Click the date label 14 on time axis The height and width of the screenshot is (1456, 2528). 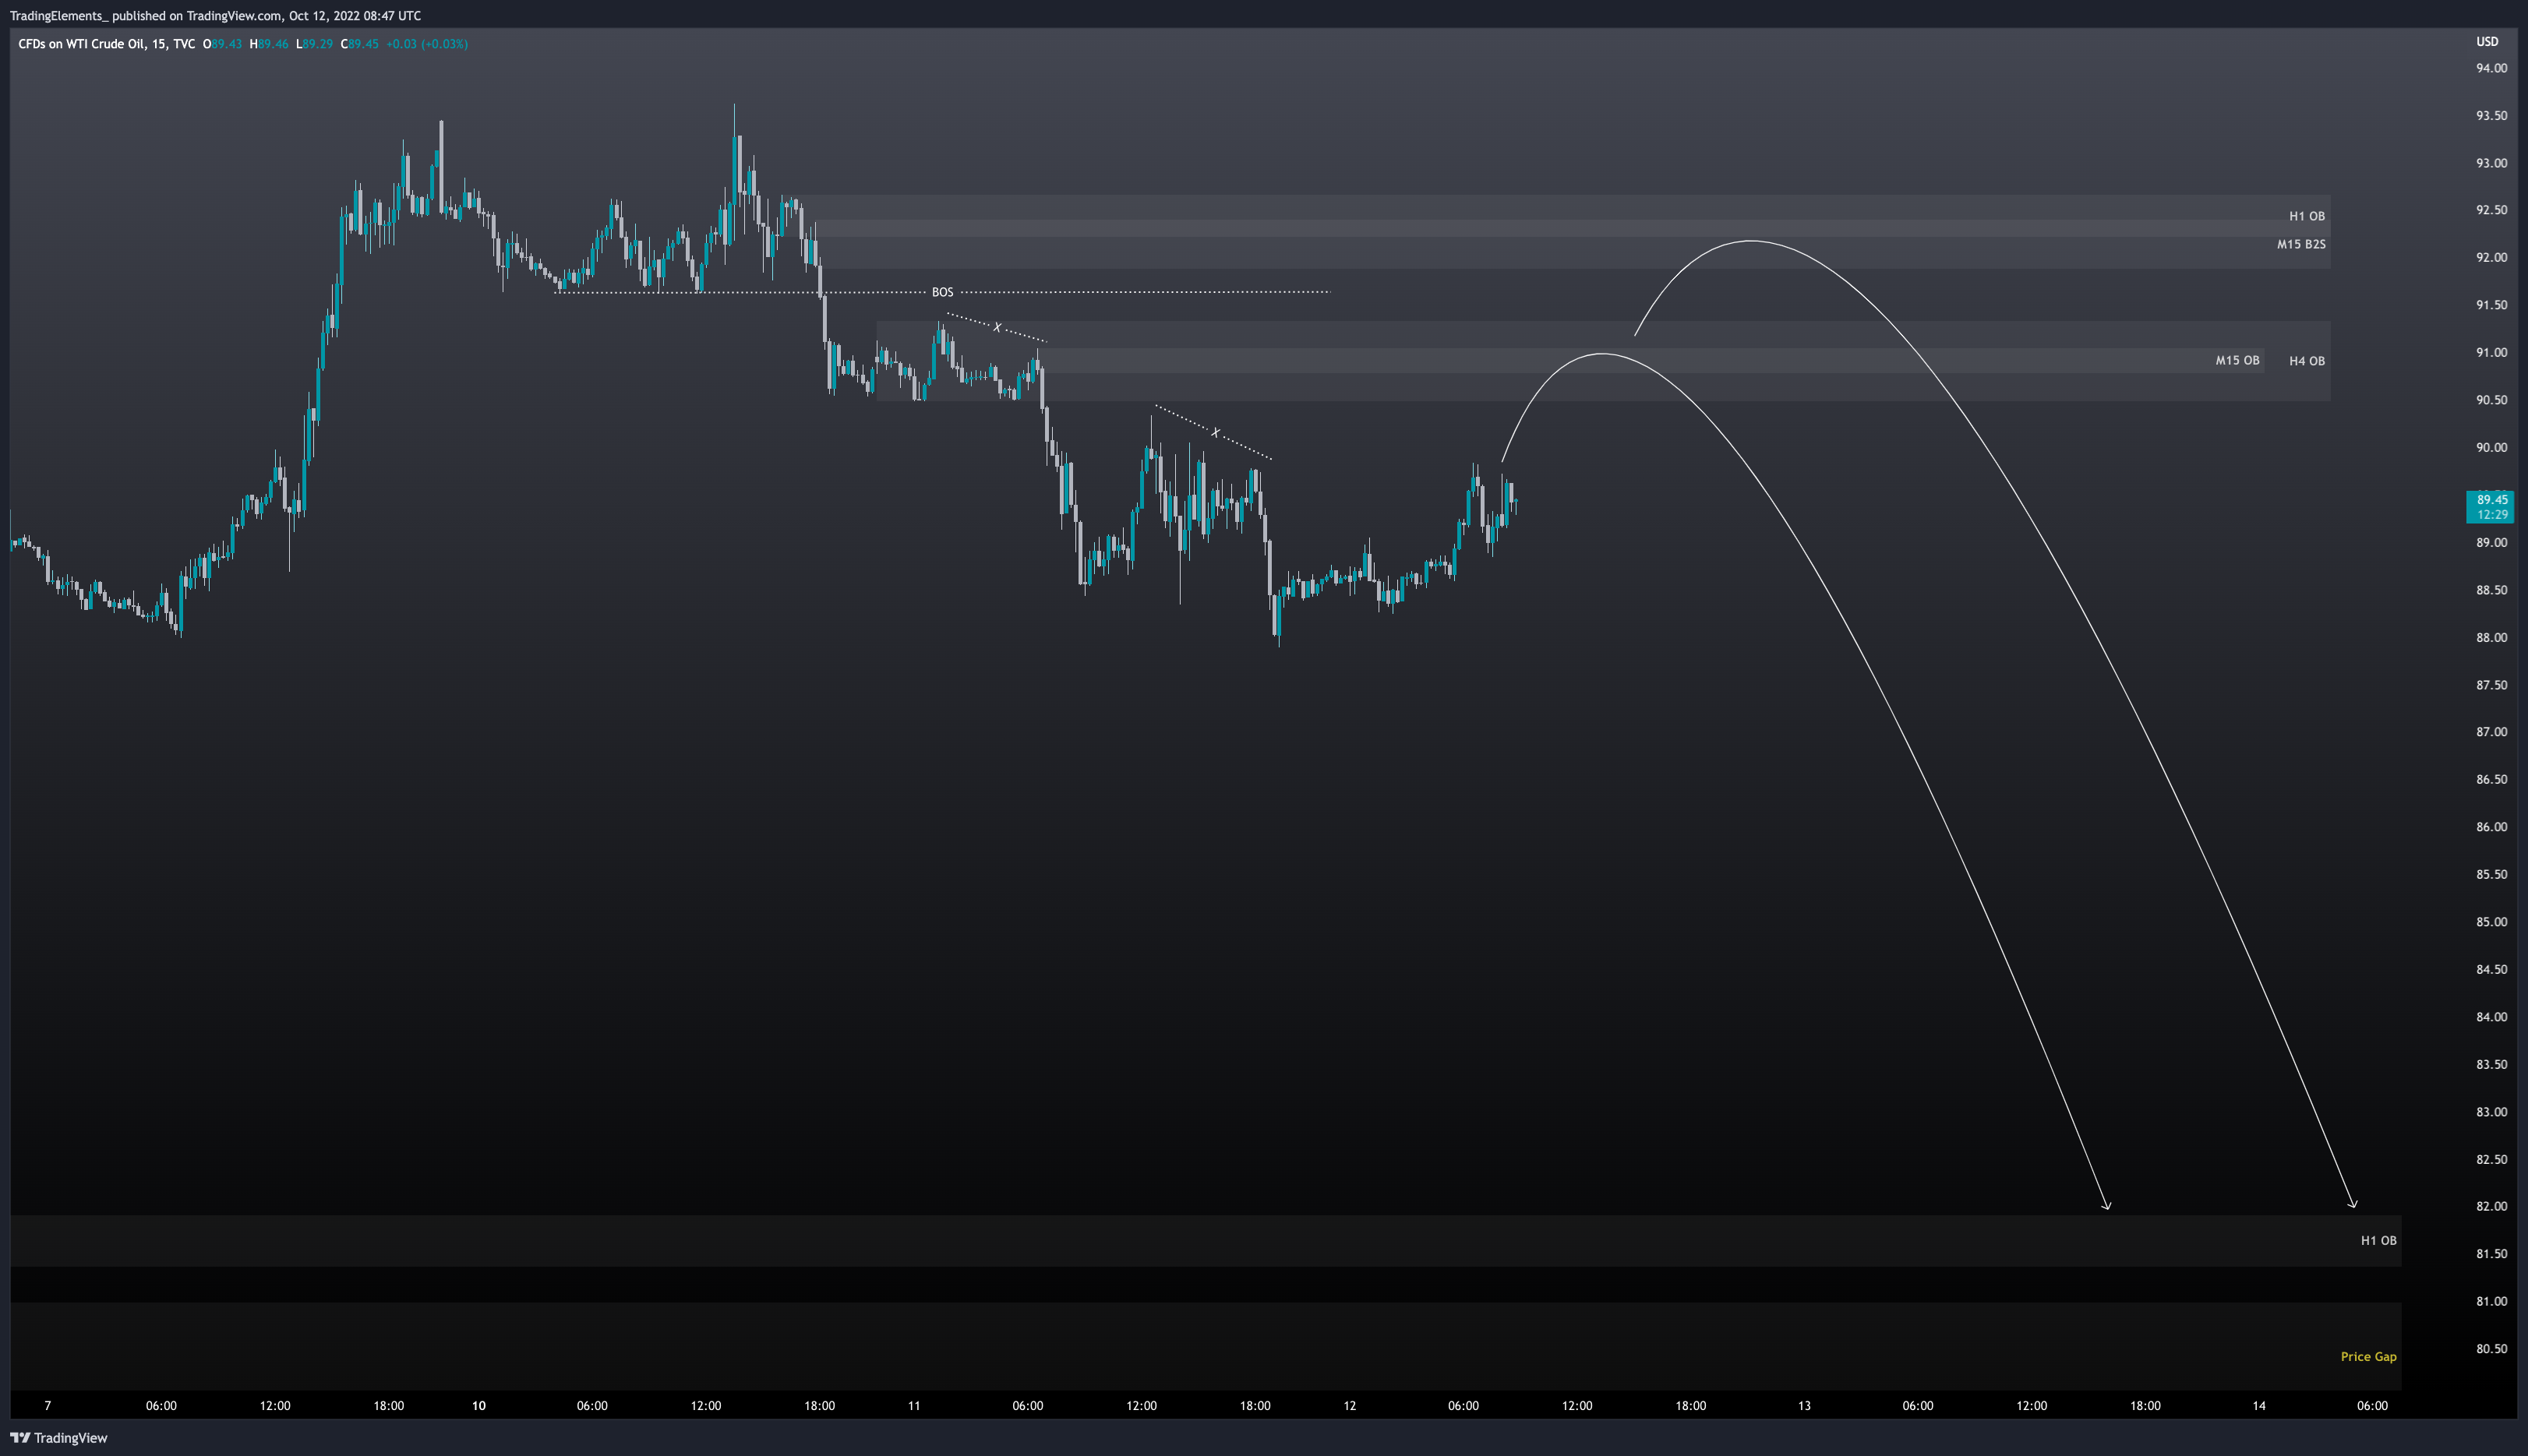pos(2259,1406)
